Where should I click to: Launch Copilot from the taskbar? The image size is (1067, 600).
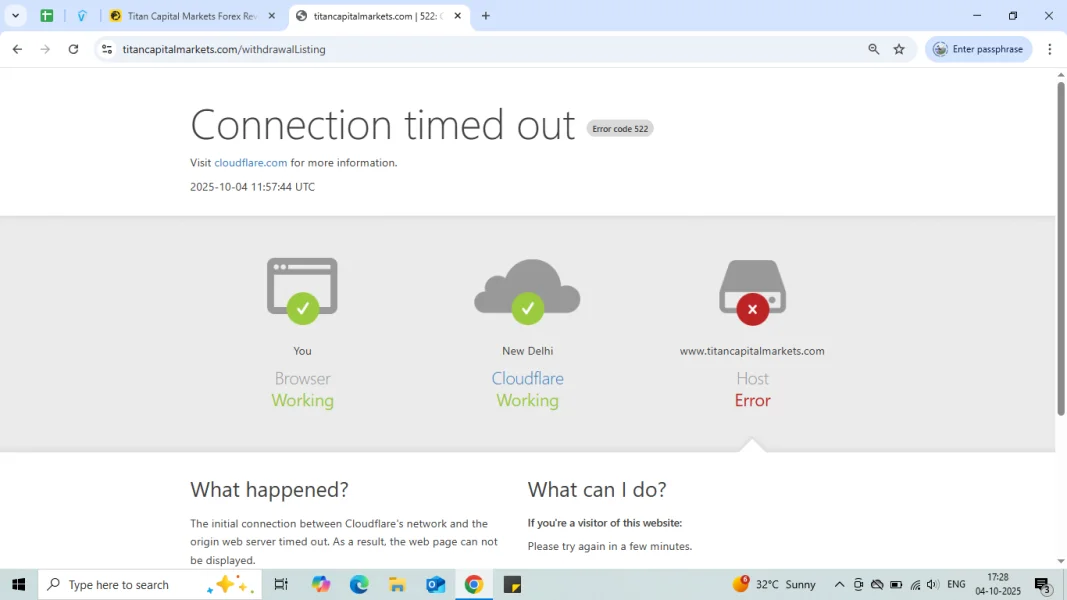(321, 584)
